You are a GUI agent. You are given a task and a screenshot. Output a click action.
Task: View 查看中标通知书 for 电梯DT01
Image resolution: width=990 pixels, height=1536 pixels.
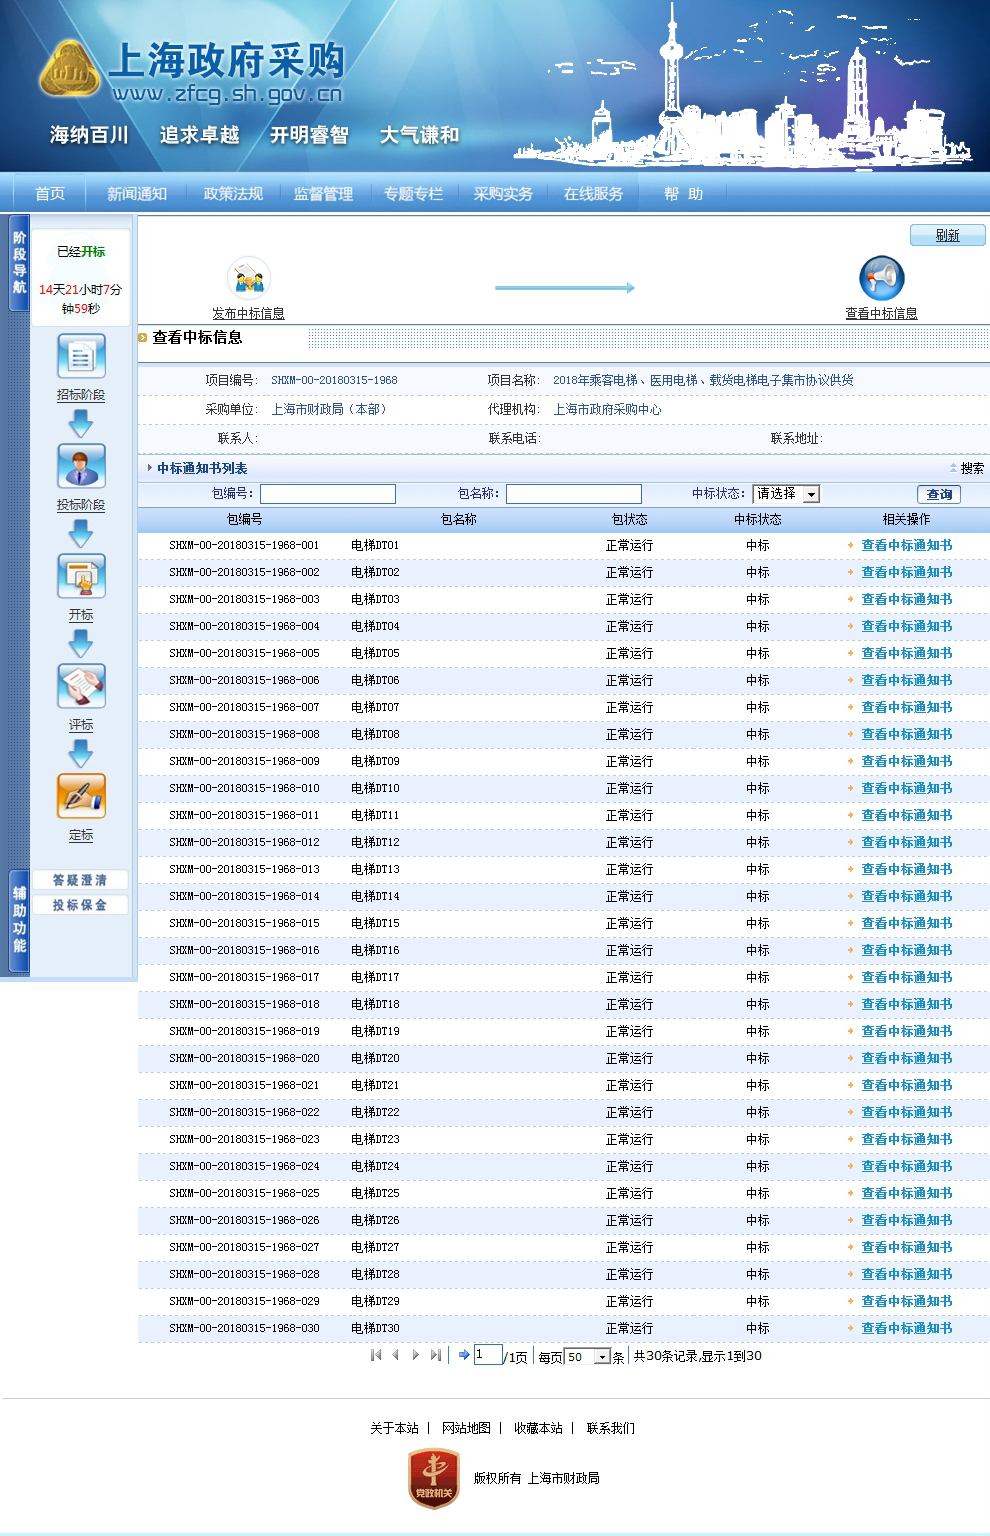906,546
